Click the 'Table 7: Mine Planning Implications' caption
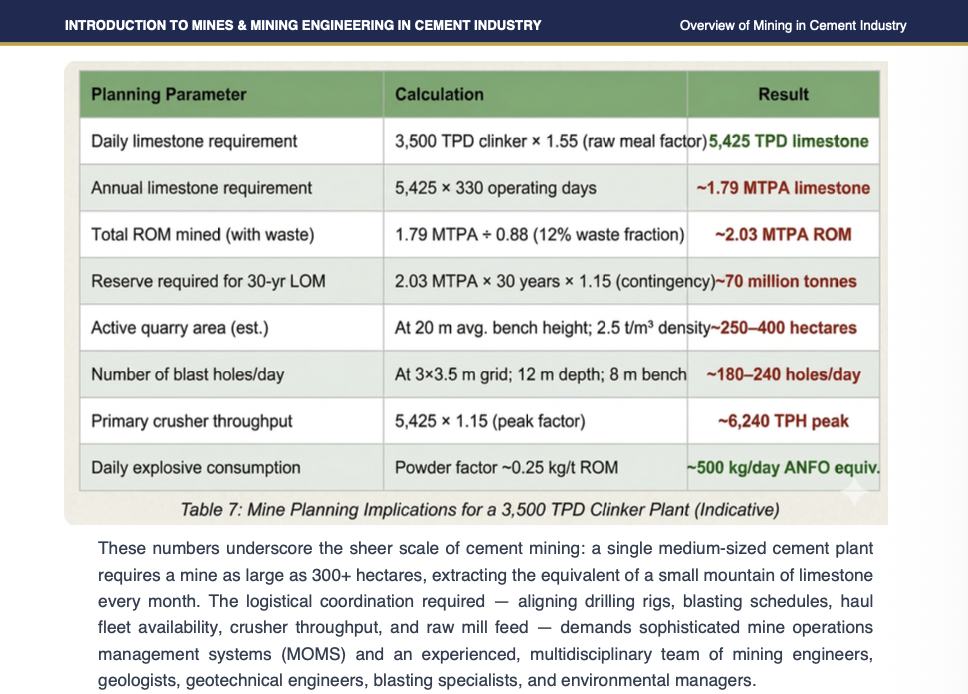 (480, 510)
